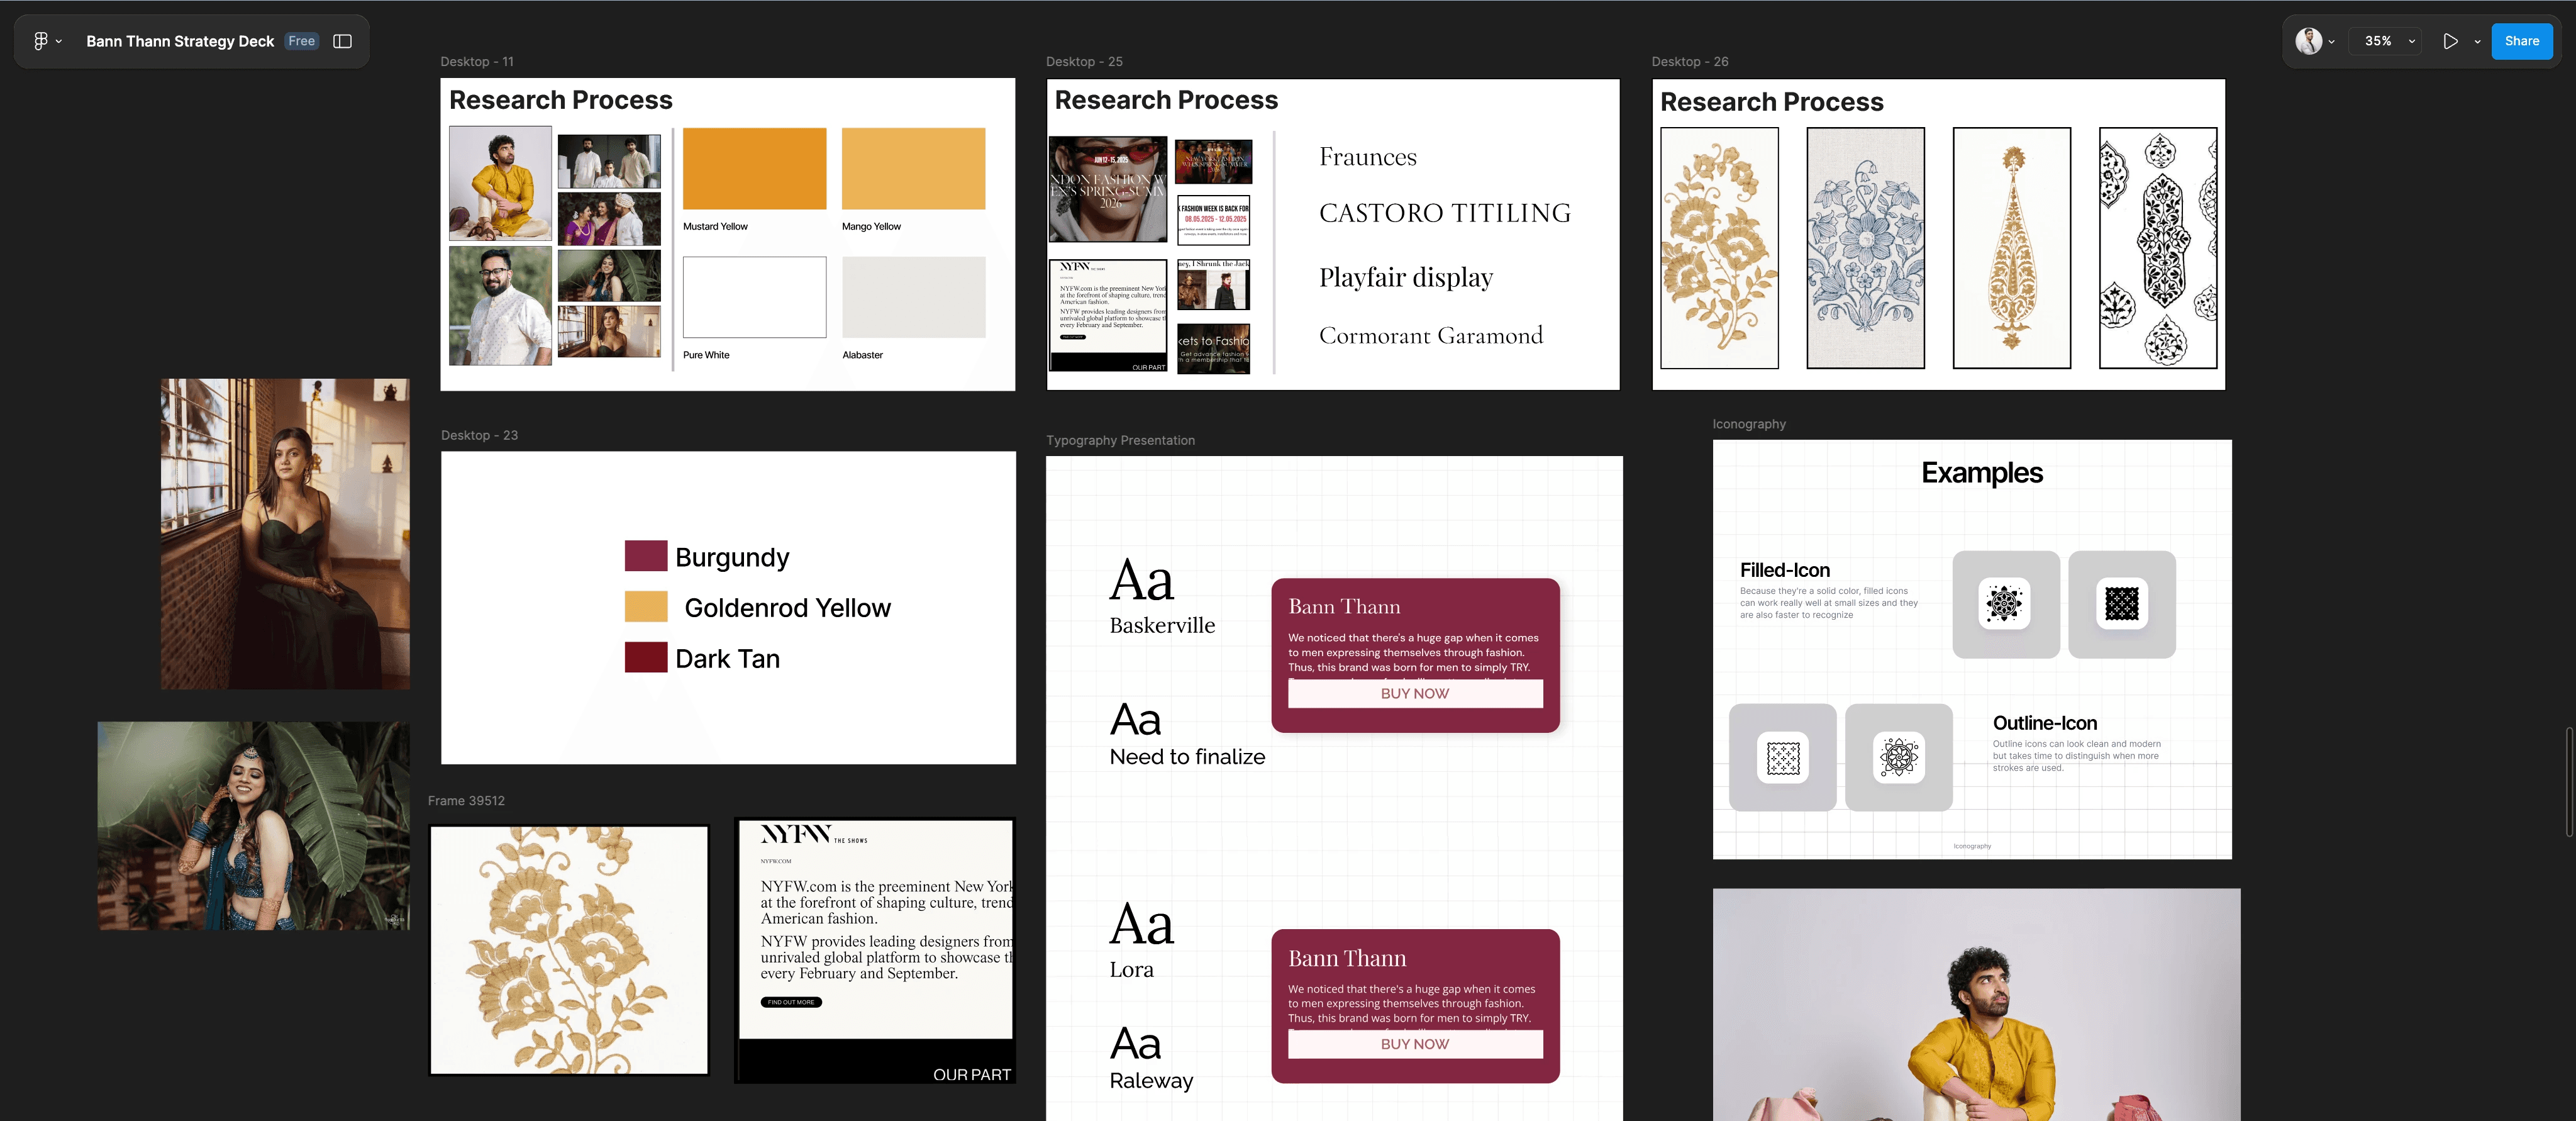Viewport: 2576px width, 1121px height.
Task: Click the Free plan badge
Action: (x=301, y=41)
